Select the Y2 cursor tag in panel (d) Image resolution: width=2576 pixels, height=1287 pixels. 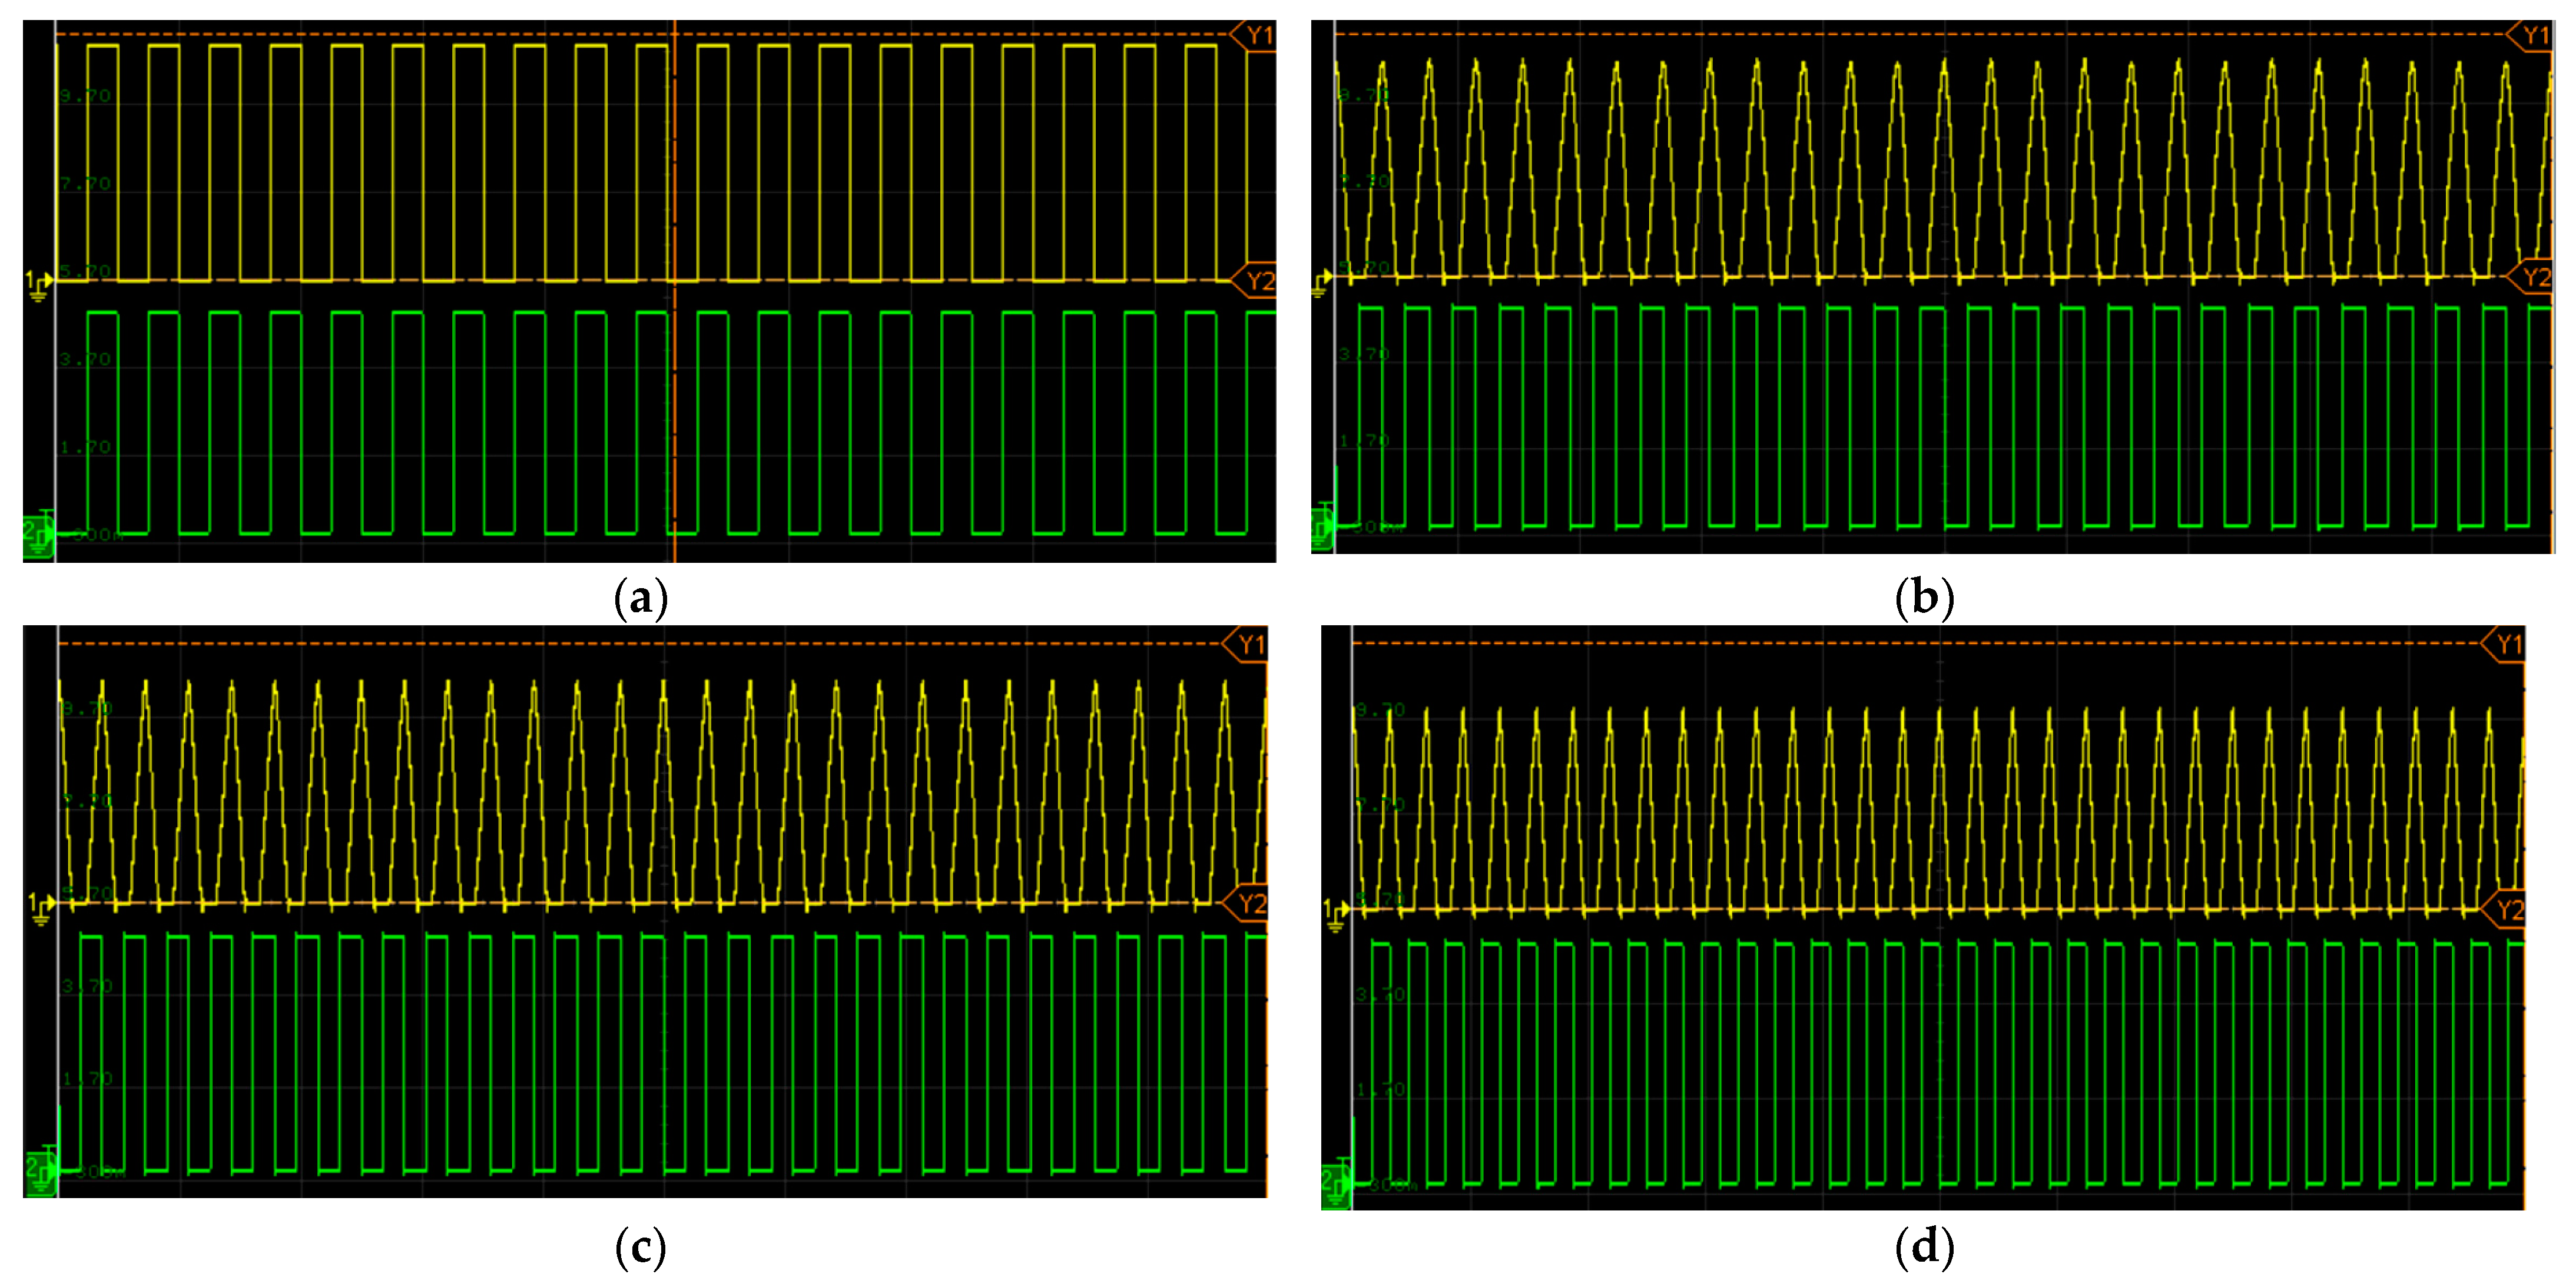click(x=2507, y=910)
